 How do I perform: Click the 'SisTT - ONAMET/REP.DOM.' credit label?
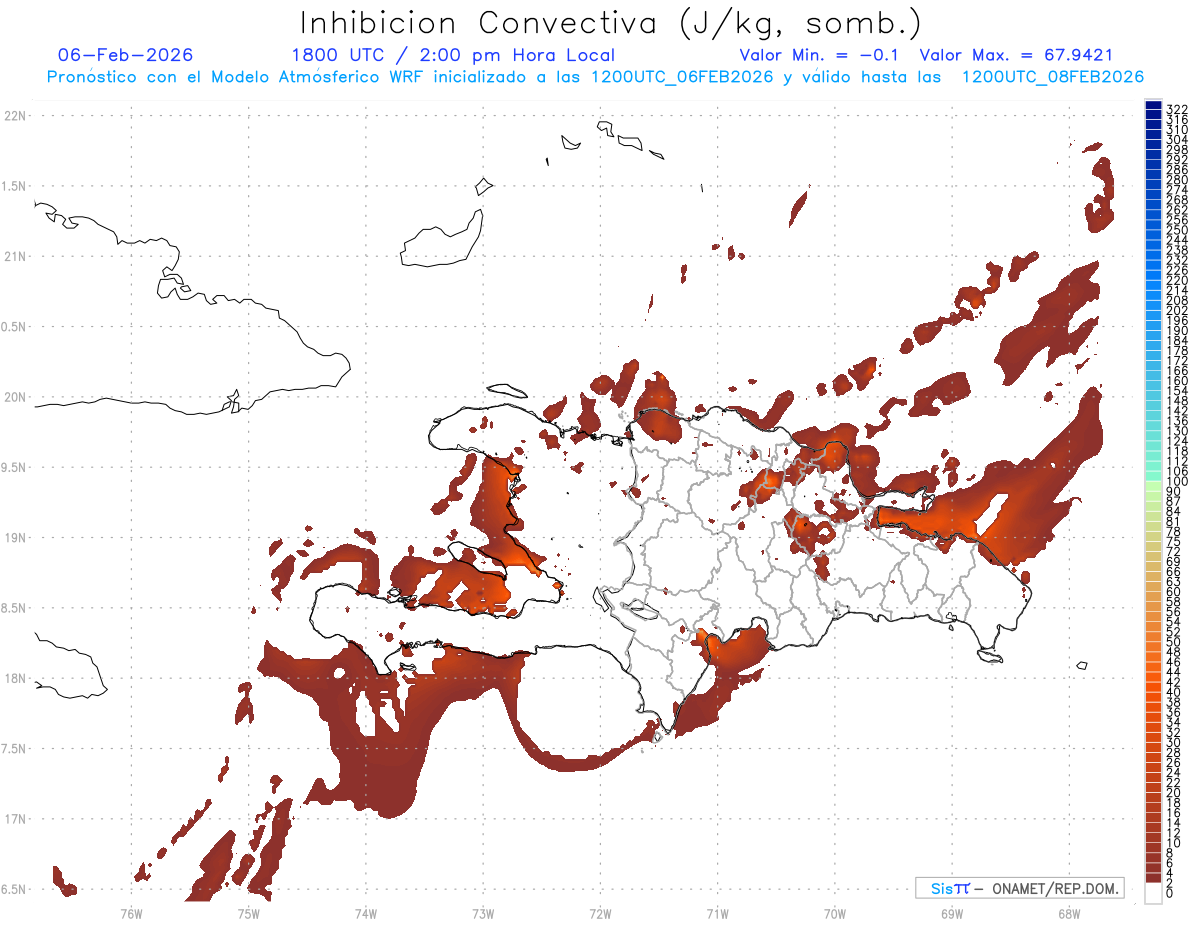pyautogui.click(x=1020, y=888)
